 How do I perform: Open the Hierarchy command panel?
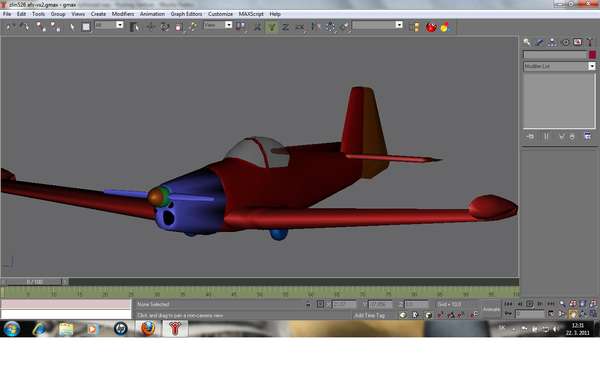tap(552, 42)
